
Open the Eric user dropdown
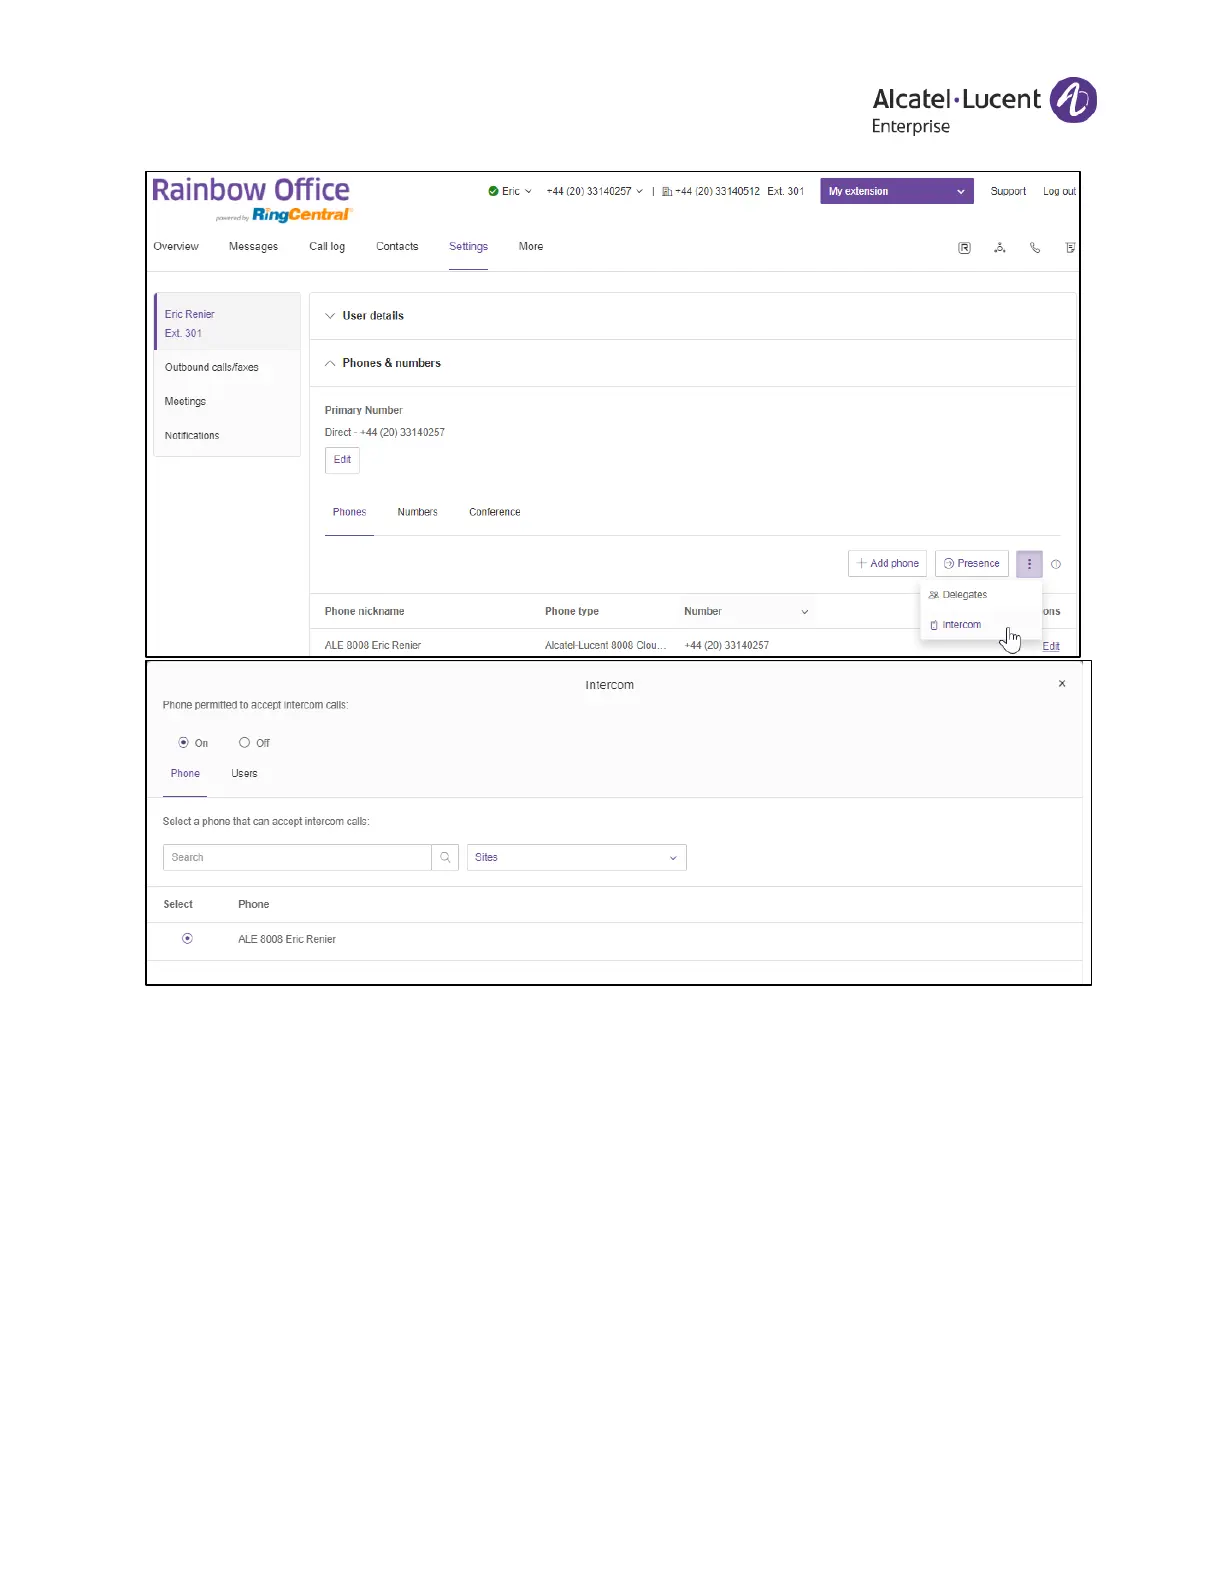pyautogui.click(x=516, y=191)
